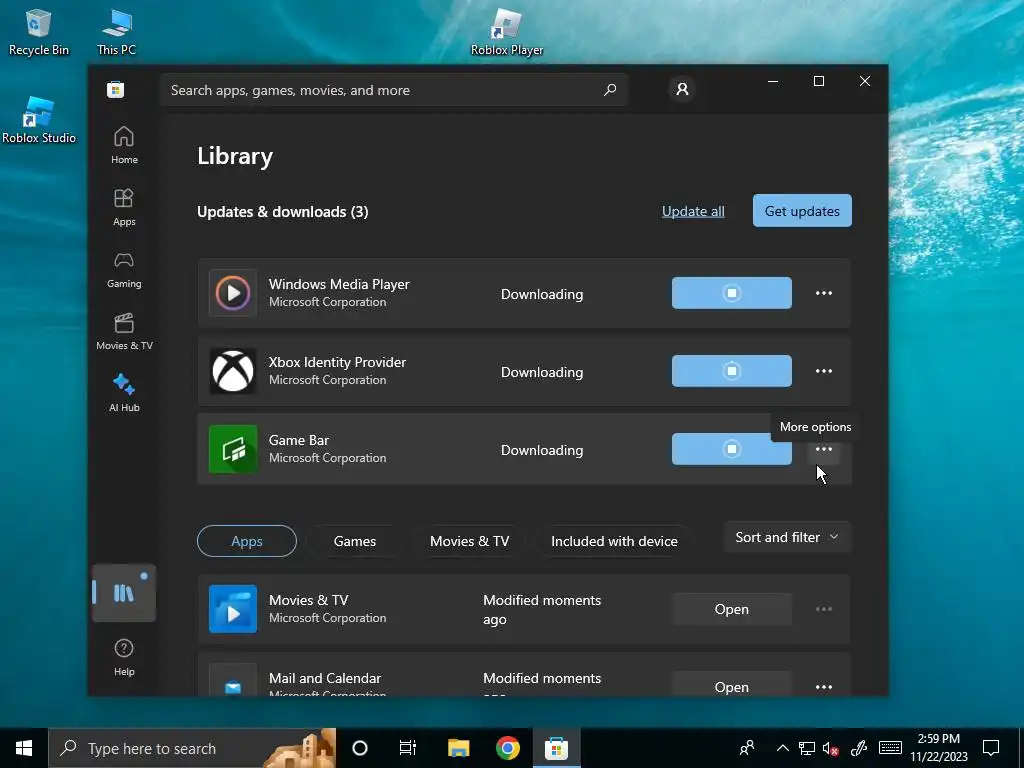Image resolution: width=1024 pixels, height=768 pixels.
Task: Select Roblox Player desktop shortcut
Action: (x=507, y=31)
